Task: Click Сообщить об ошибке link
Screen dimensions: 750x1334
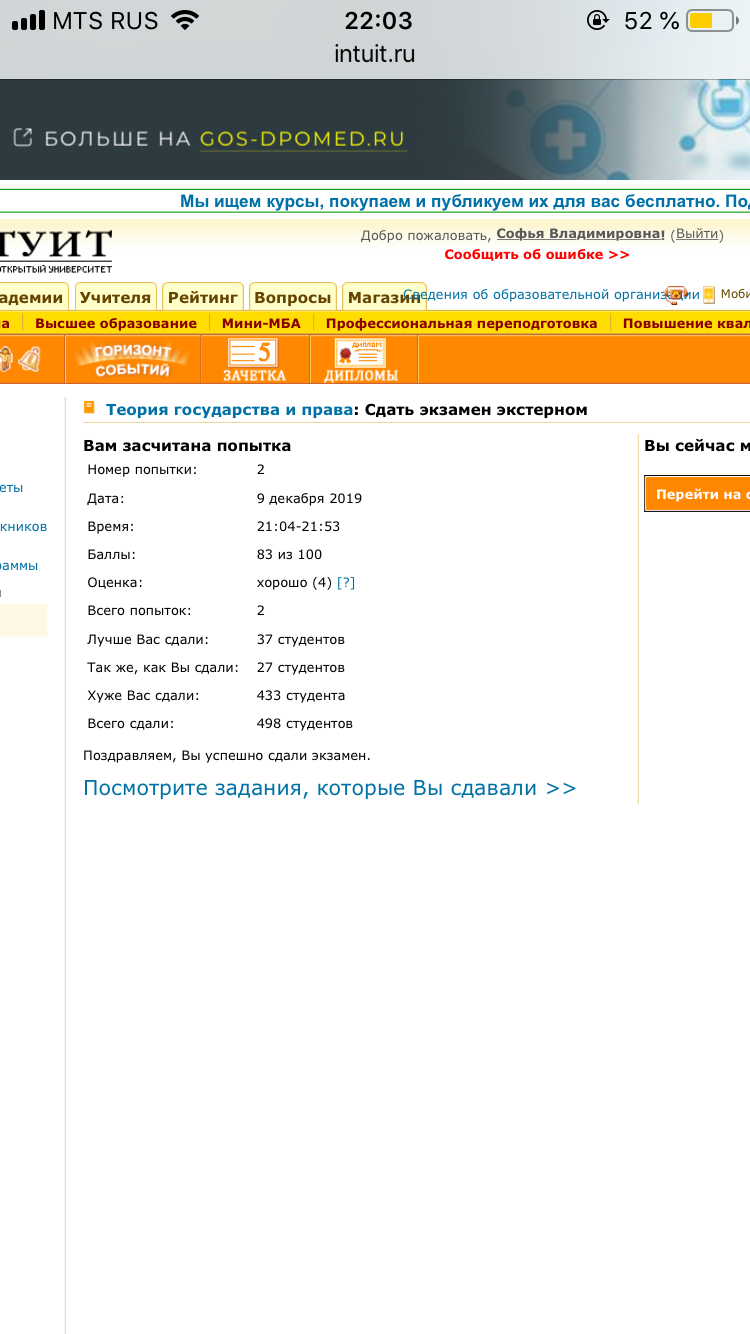Action: 537,254
